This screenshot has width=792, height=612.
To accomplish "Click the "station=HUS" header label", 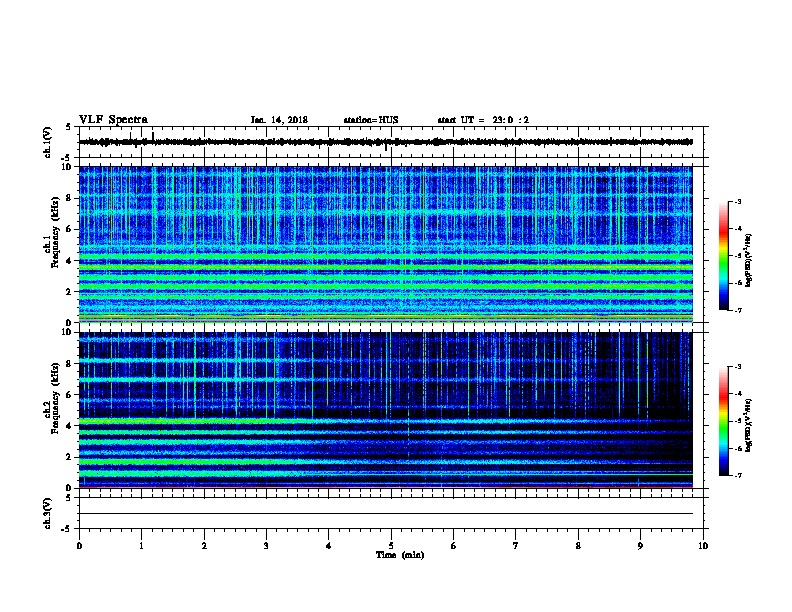I will click(x=371, y=120).
